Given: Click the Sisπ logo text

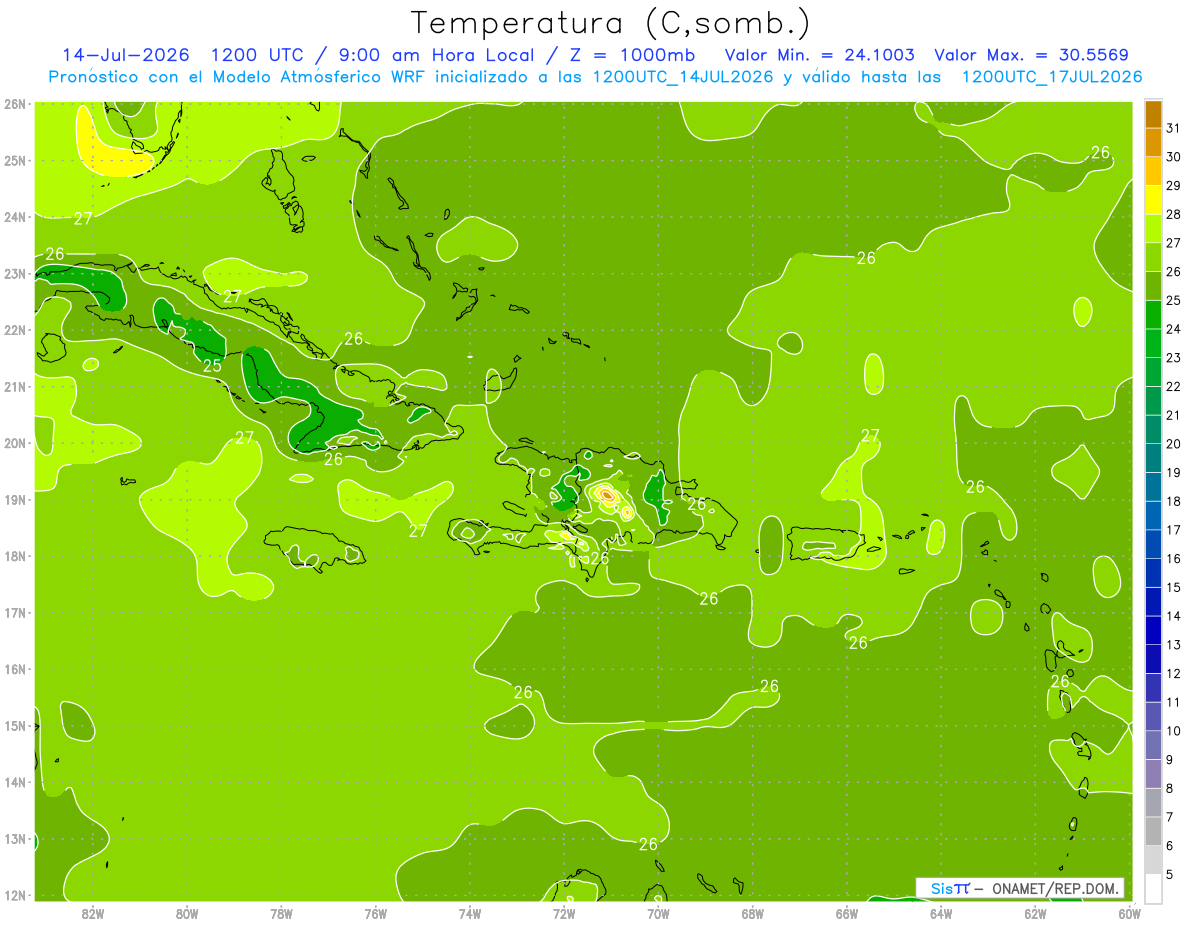Looking at the screenshot, I should pos(950,888).
